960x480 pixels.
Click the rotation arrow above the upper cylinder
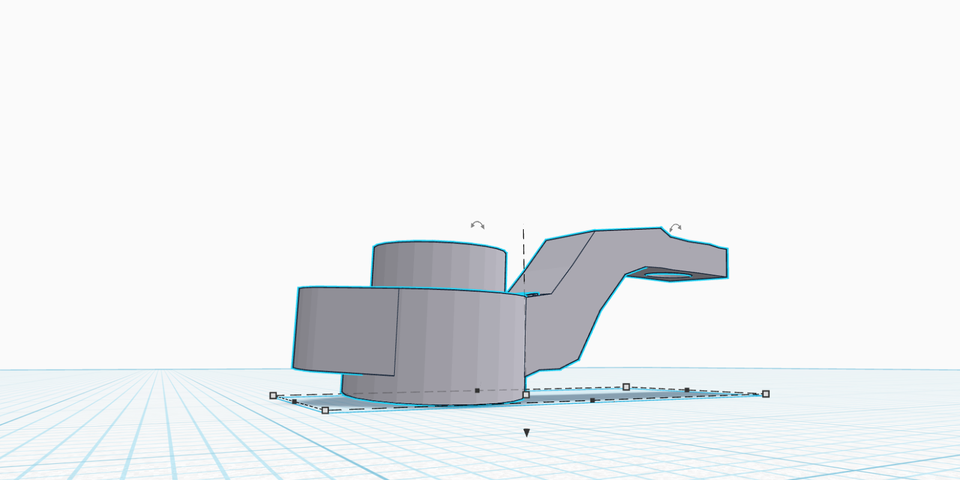click(x=478, y=226)
